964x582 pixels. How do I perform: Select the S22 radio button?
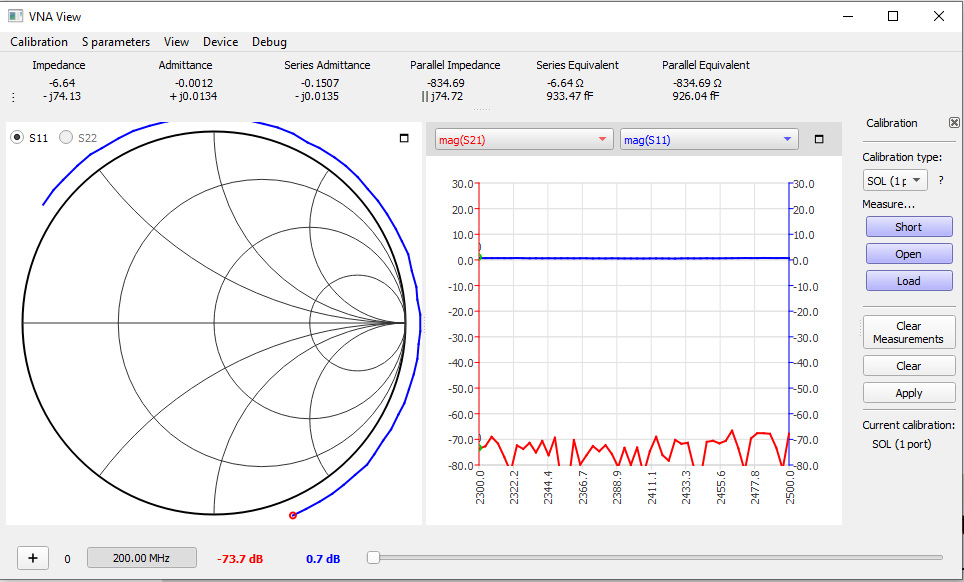tap(66, 138)
